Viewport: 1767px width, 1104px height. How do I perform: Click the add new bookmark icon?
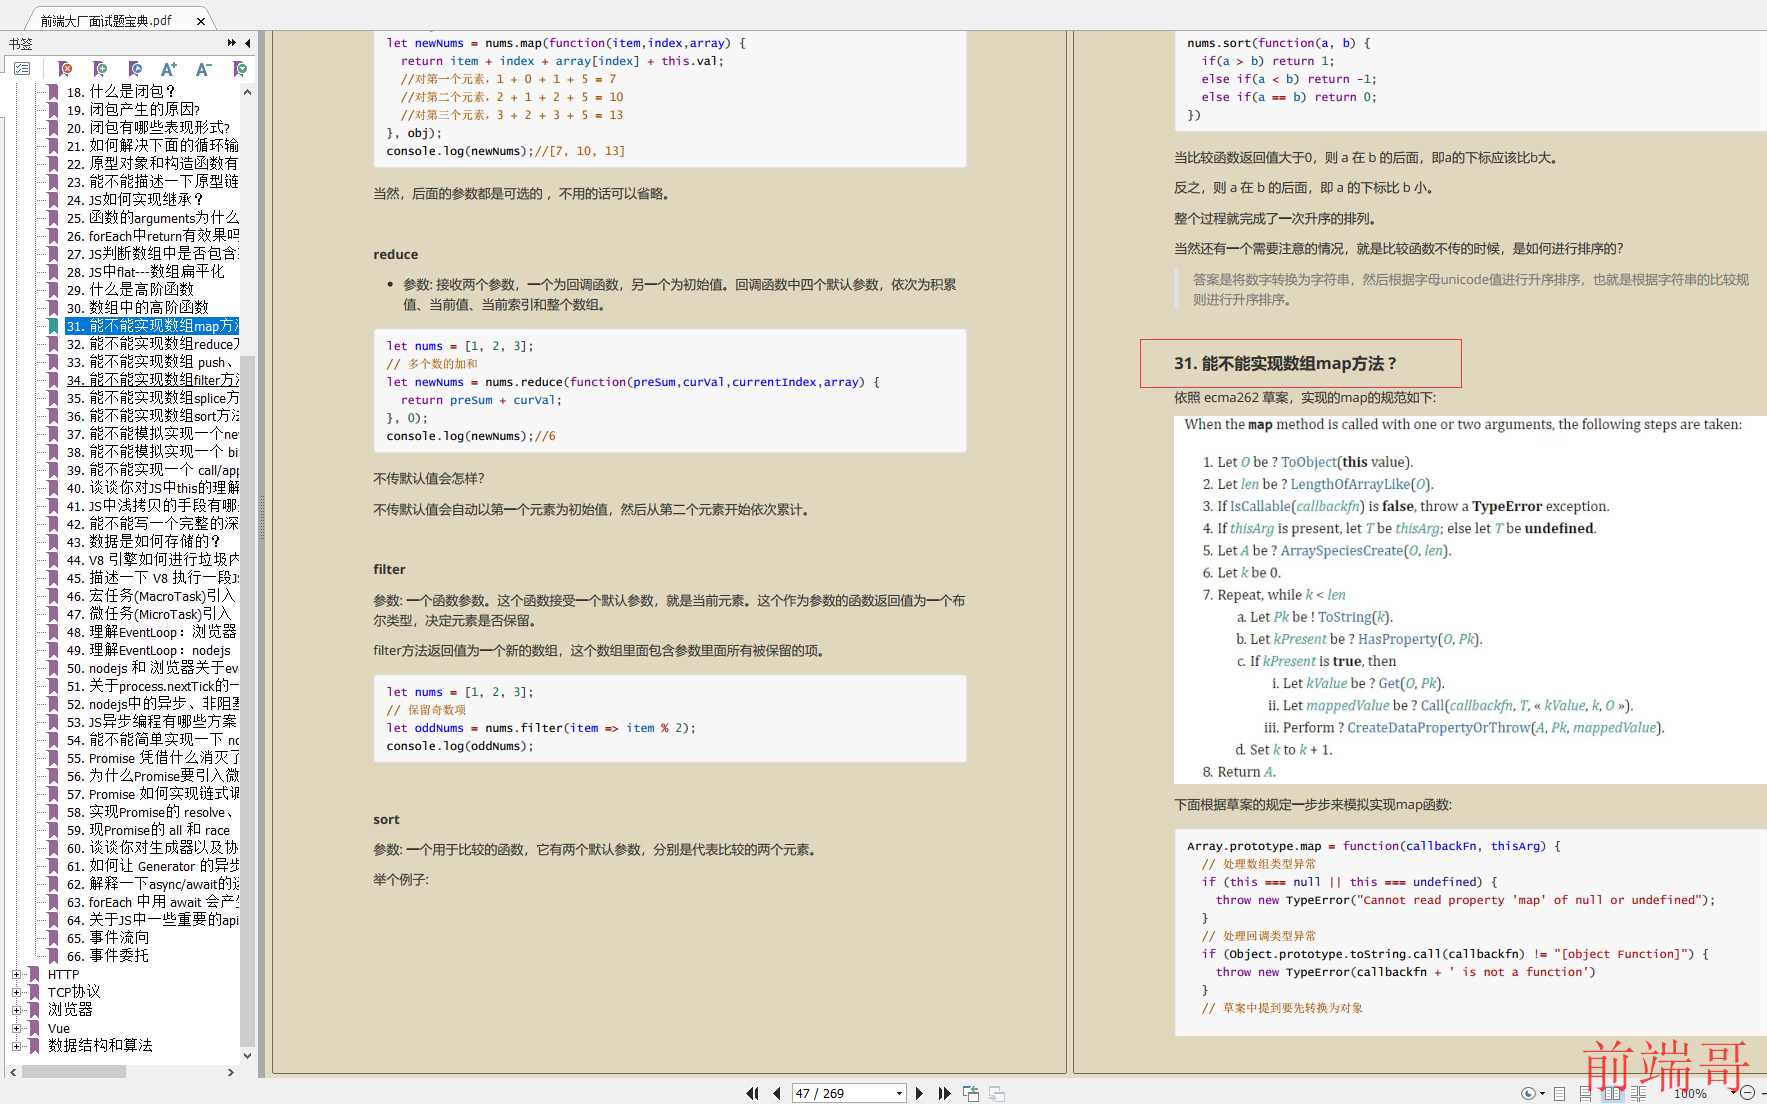(x=100, y=69)
